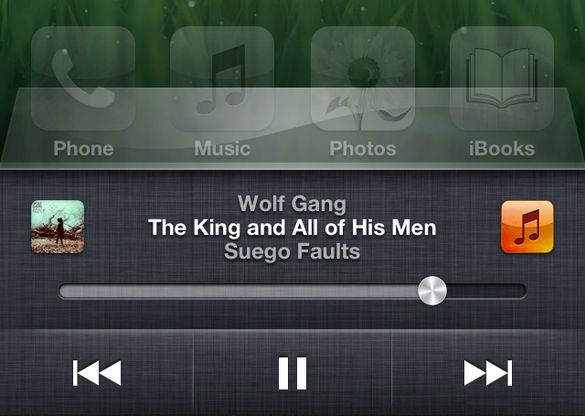Tap the song title The King and All of His Men
This screenshot has height=416, width=585.
click(x=292, y=228)
